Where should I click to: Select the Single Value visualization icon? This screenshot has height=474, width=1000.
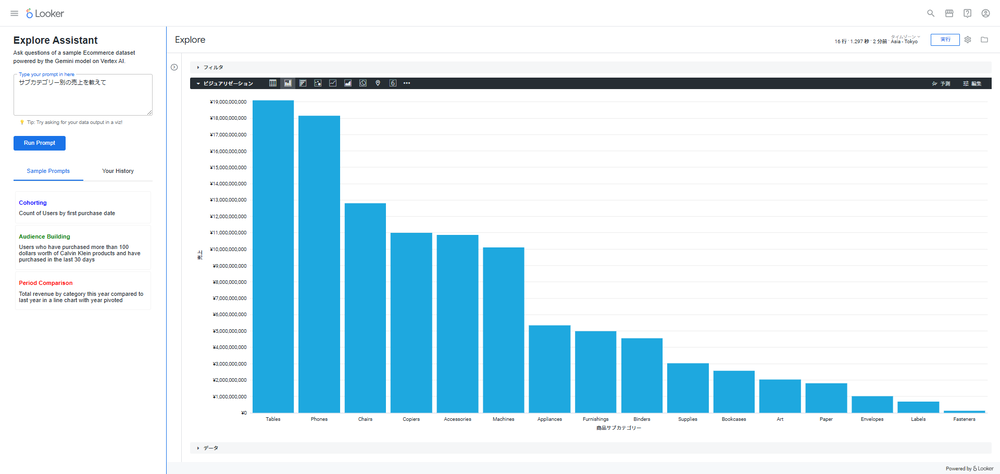coord(393,84)
